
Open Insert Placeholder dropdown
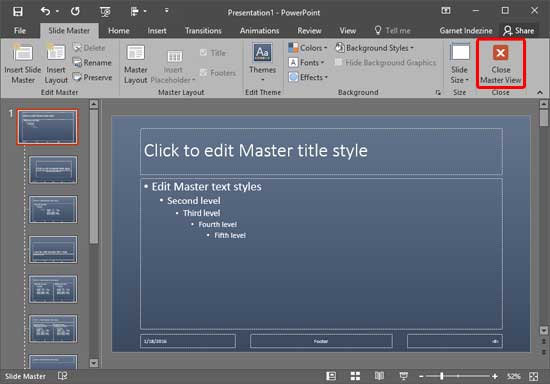tap(173, 66)
